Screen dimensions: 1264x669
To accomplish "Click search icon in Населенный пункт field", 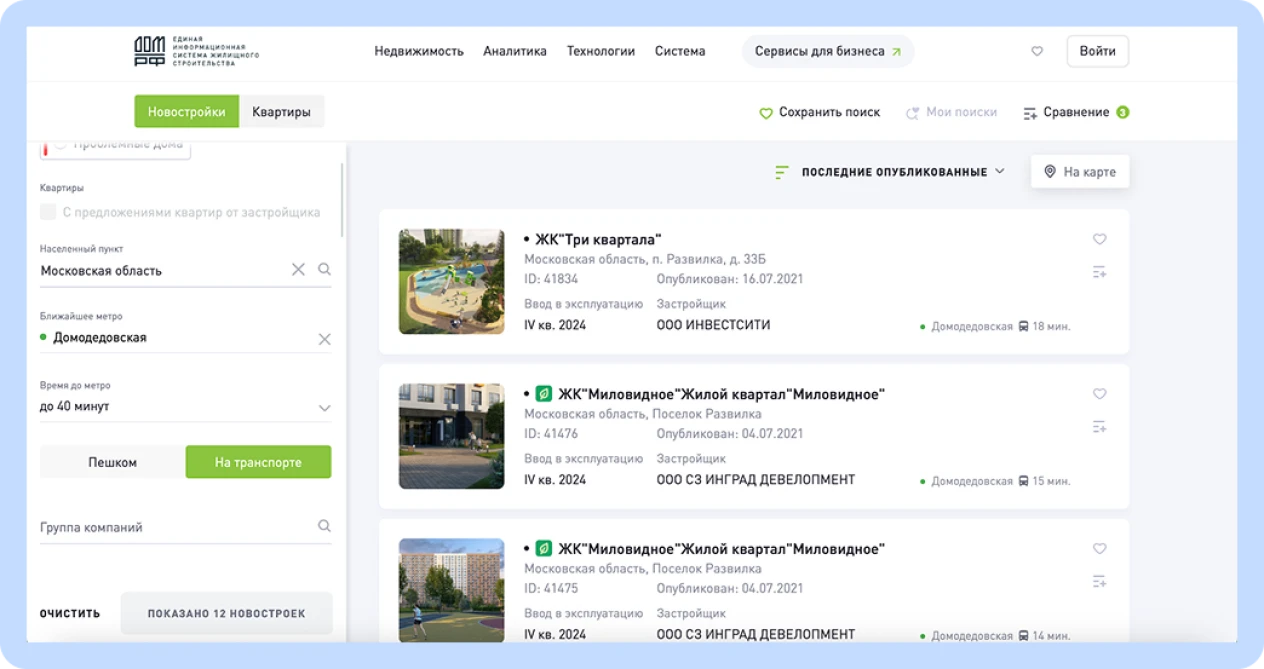I will click(x=324, y=270).
